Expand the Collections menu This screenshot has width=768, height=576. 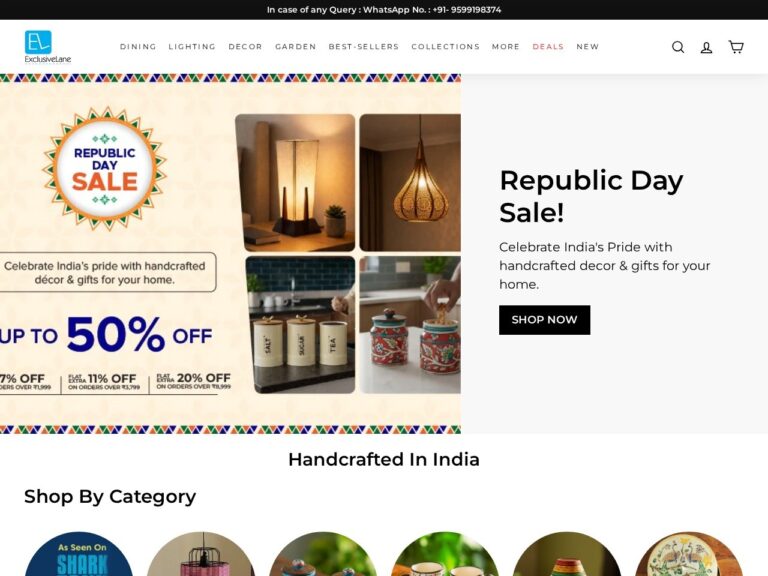pyautogui.click(x=446, y=47)
